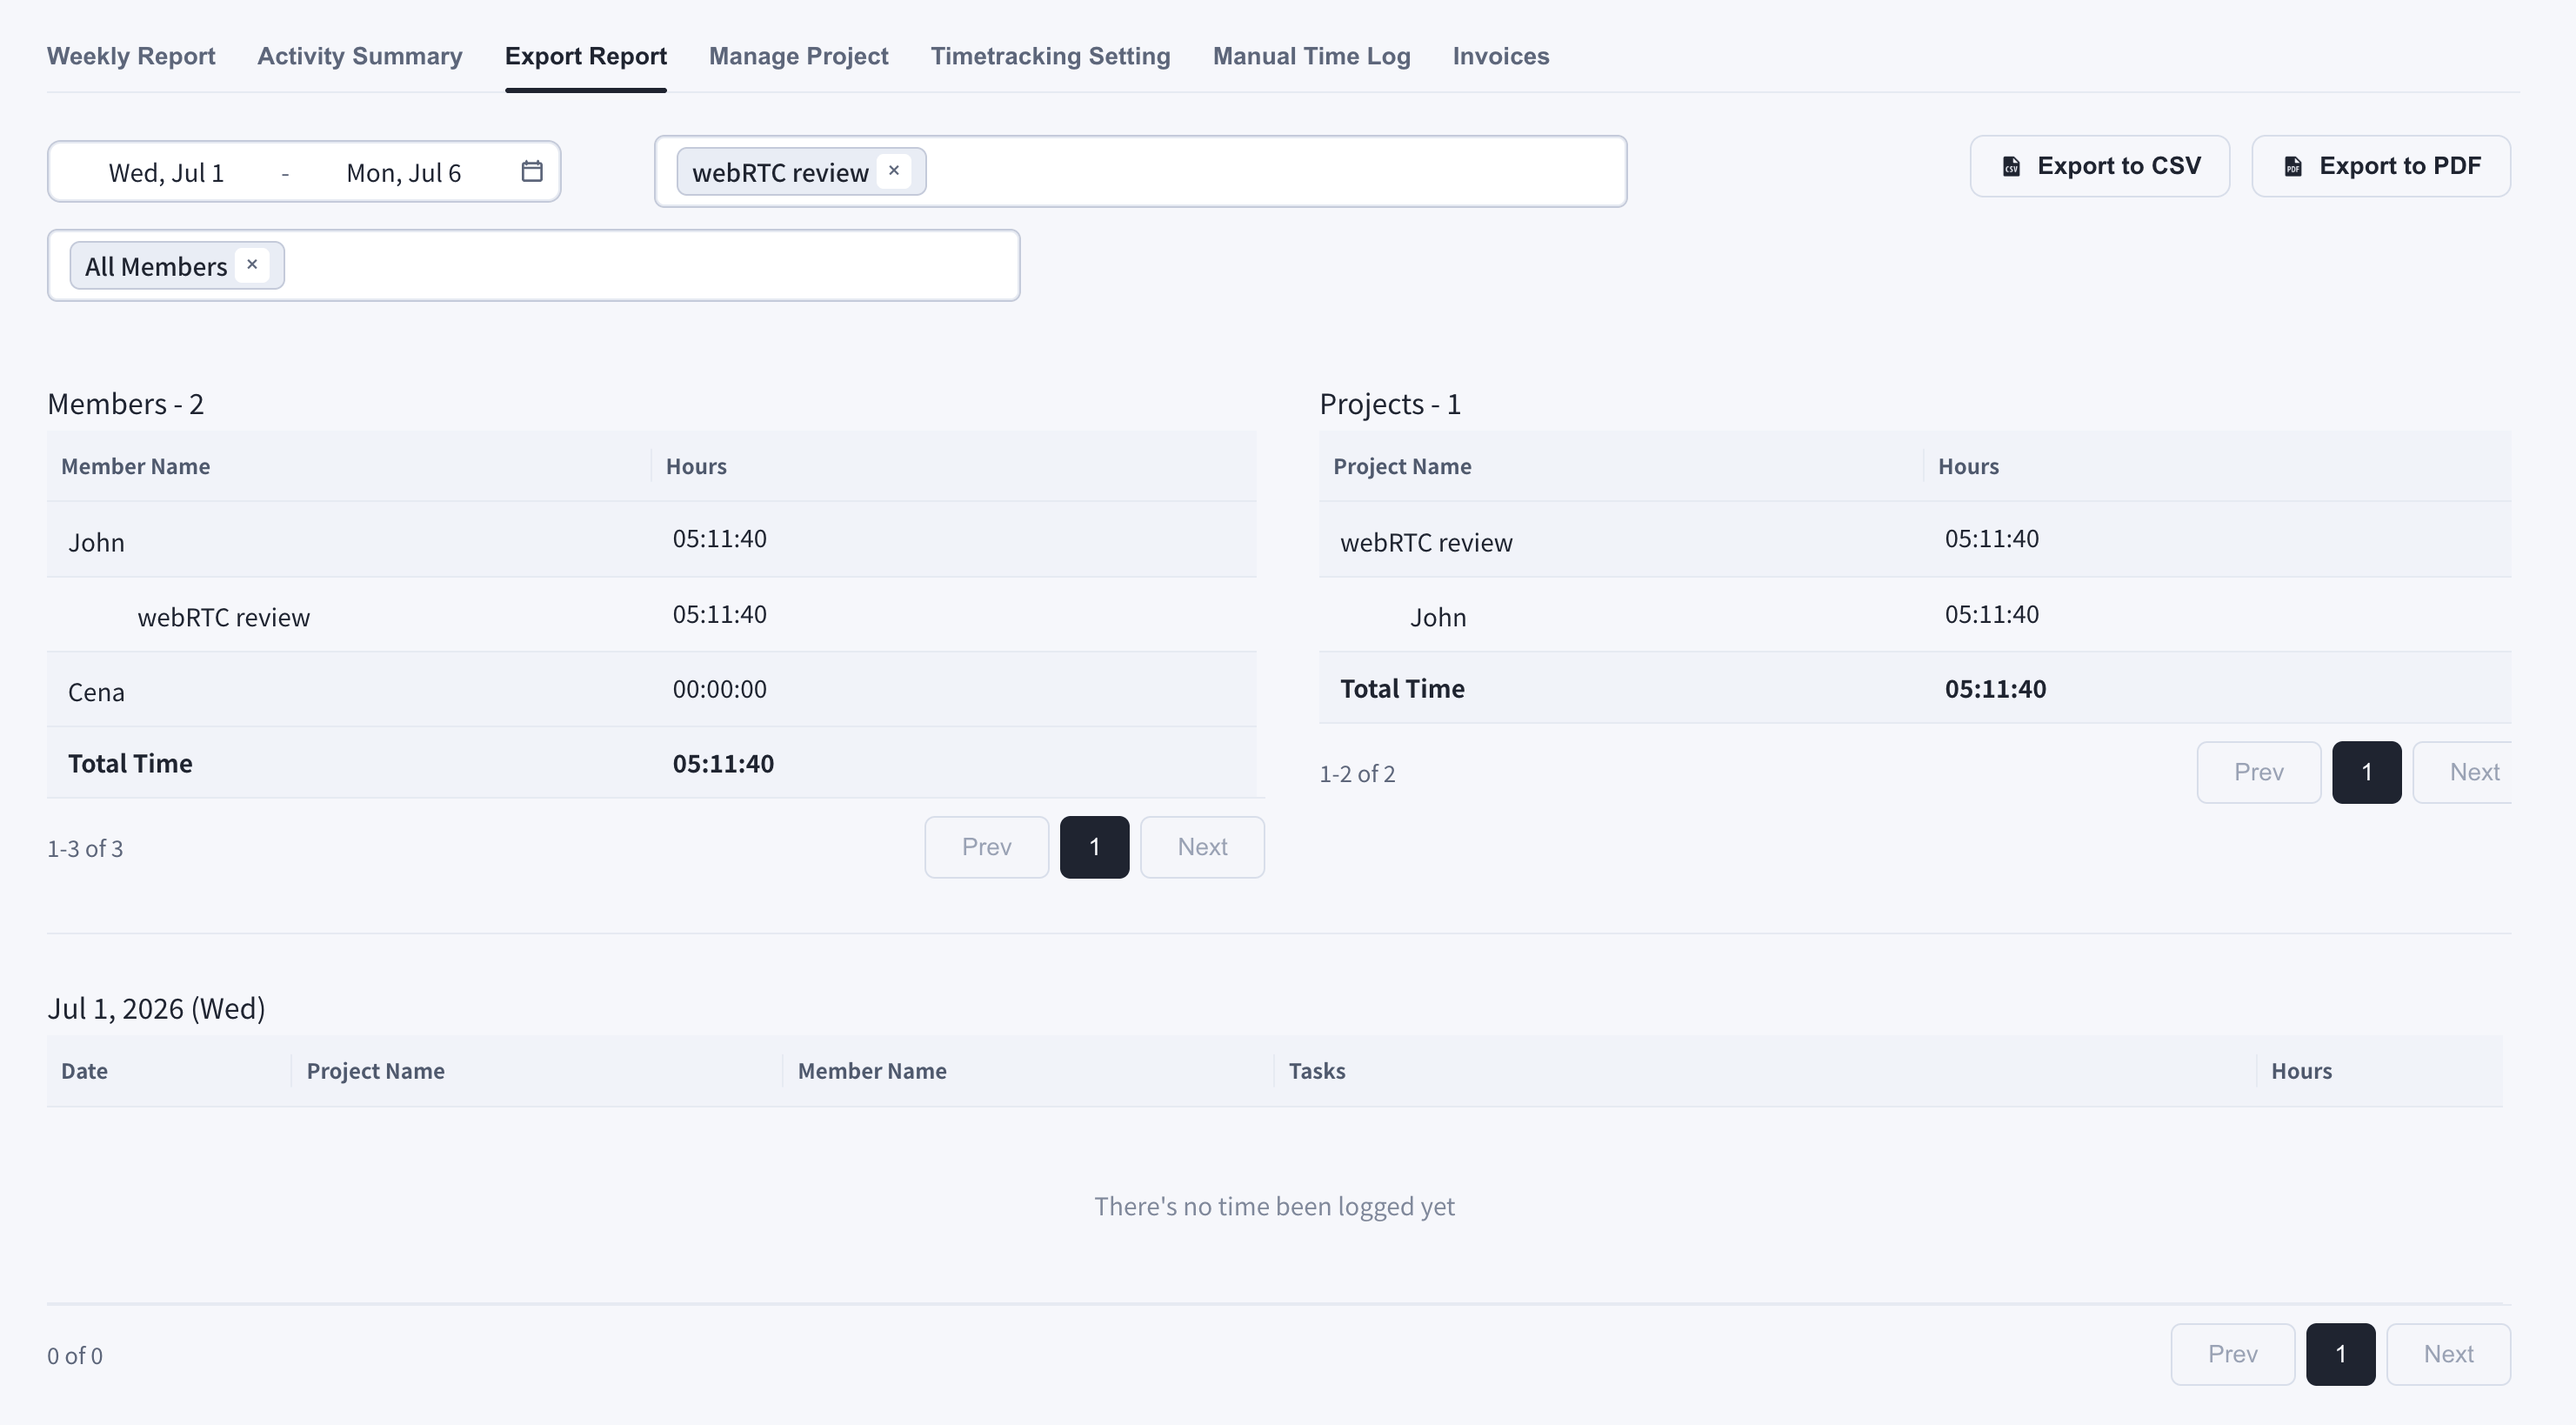Click the end date Mon, Jul 6
The width and height of the screenshot is (2576, 1425).
coord(404,173)
